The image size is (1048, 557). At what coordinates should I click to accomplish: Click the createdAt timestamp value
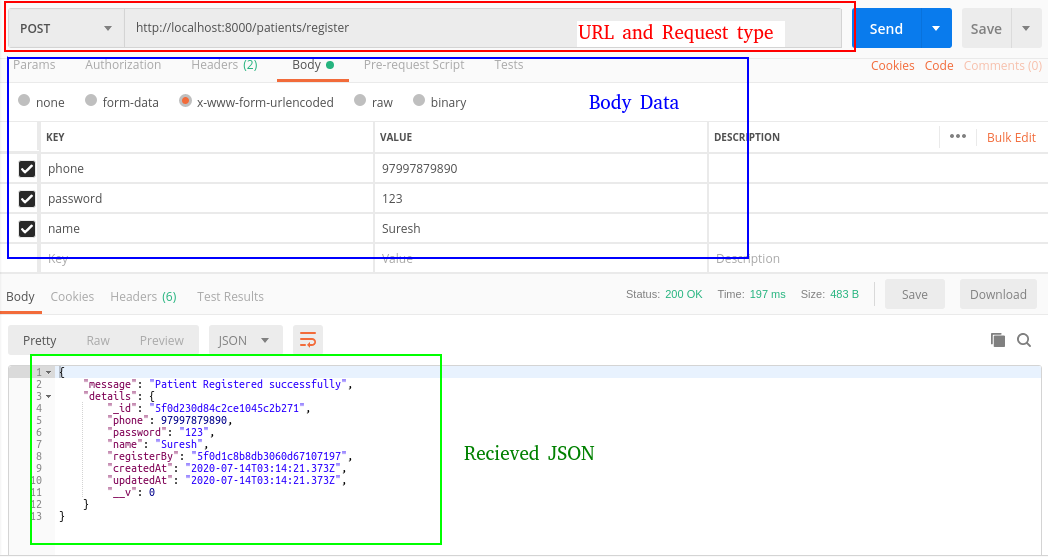pos(264,469)
